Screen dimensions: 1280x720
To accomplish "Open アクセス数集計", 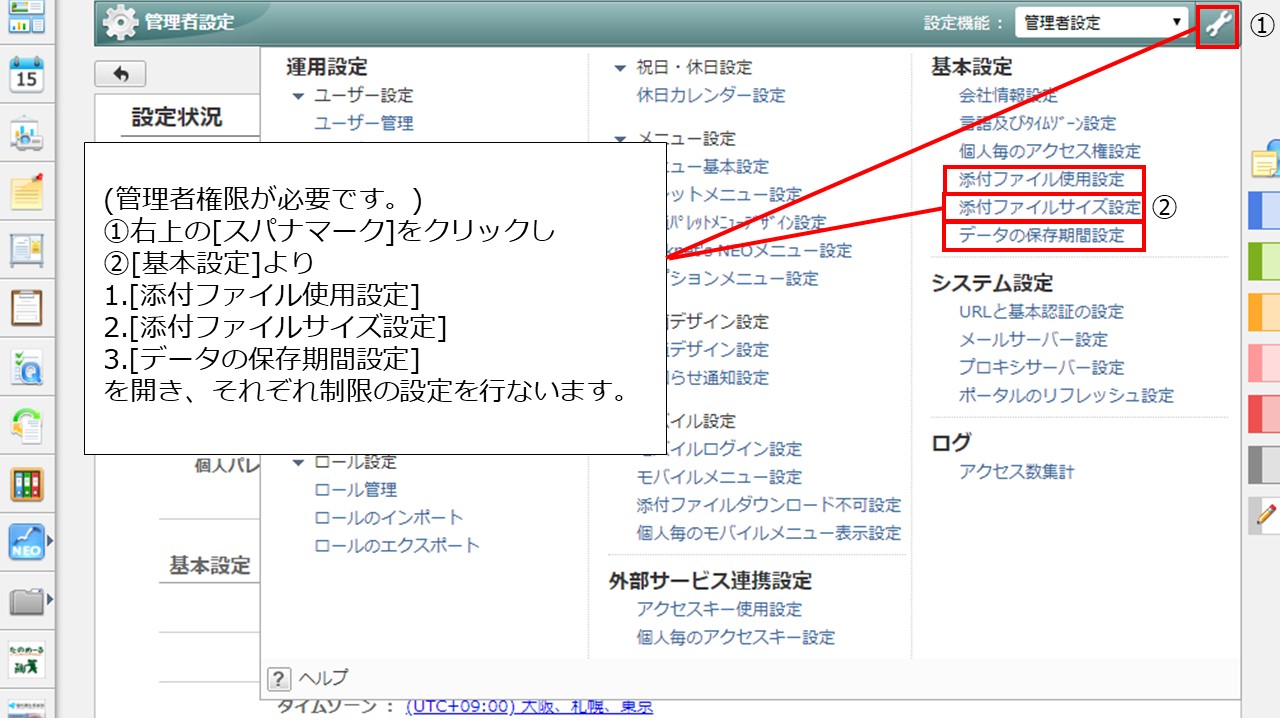I will click(1016, 471).
